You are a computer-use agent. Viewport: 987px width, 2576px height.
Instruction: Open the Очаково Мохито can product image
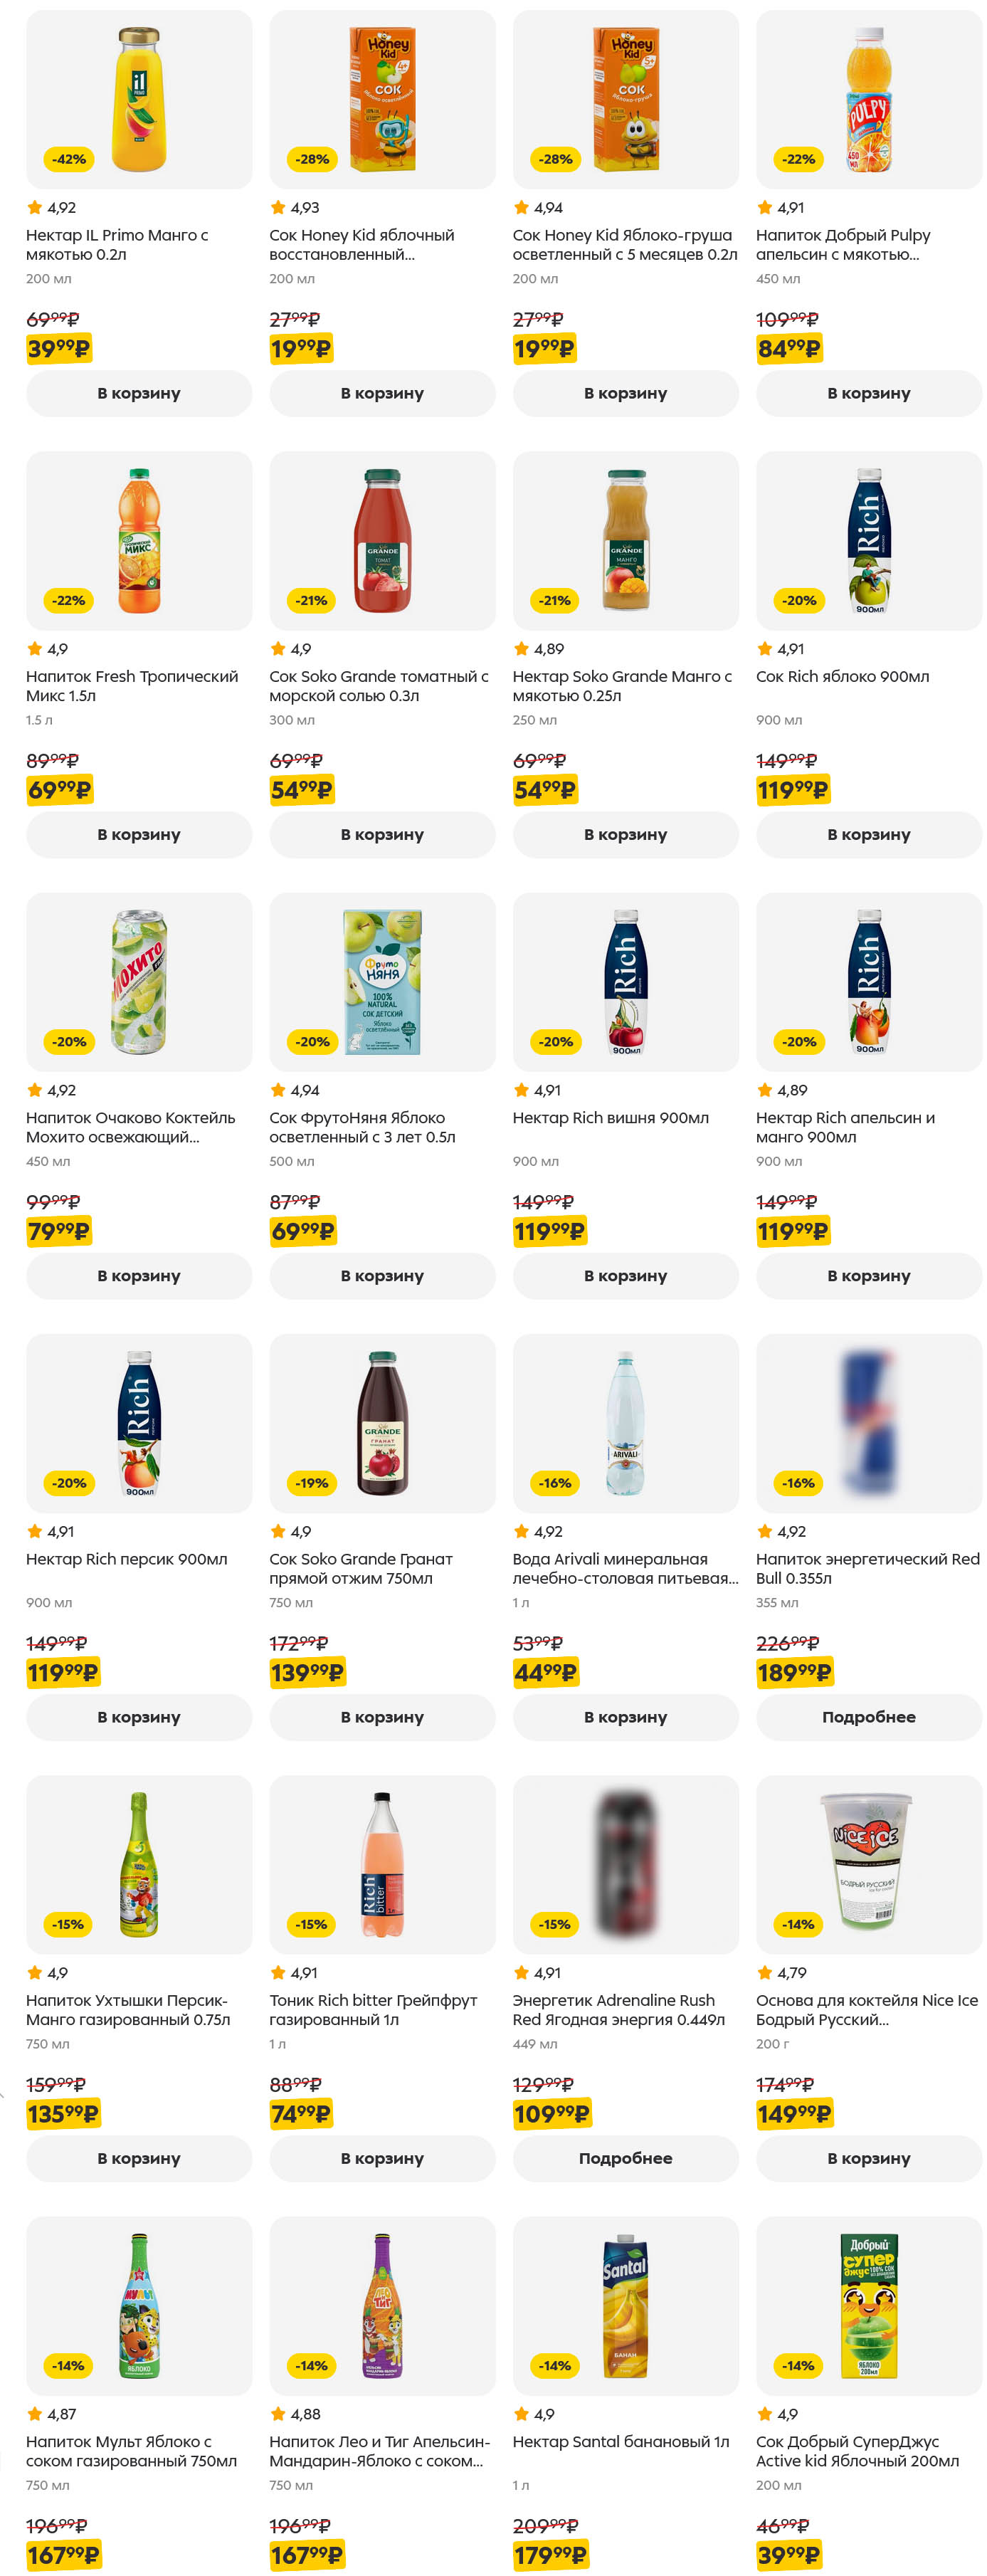[139, 982]
